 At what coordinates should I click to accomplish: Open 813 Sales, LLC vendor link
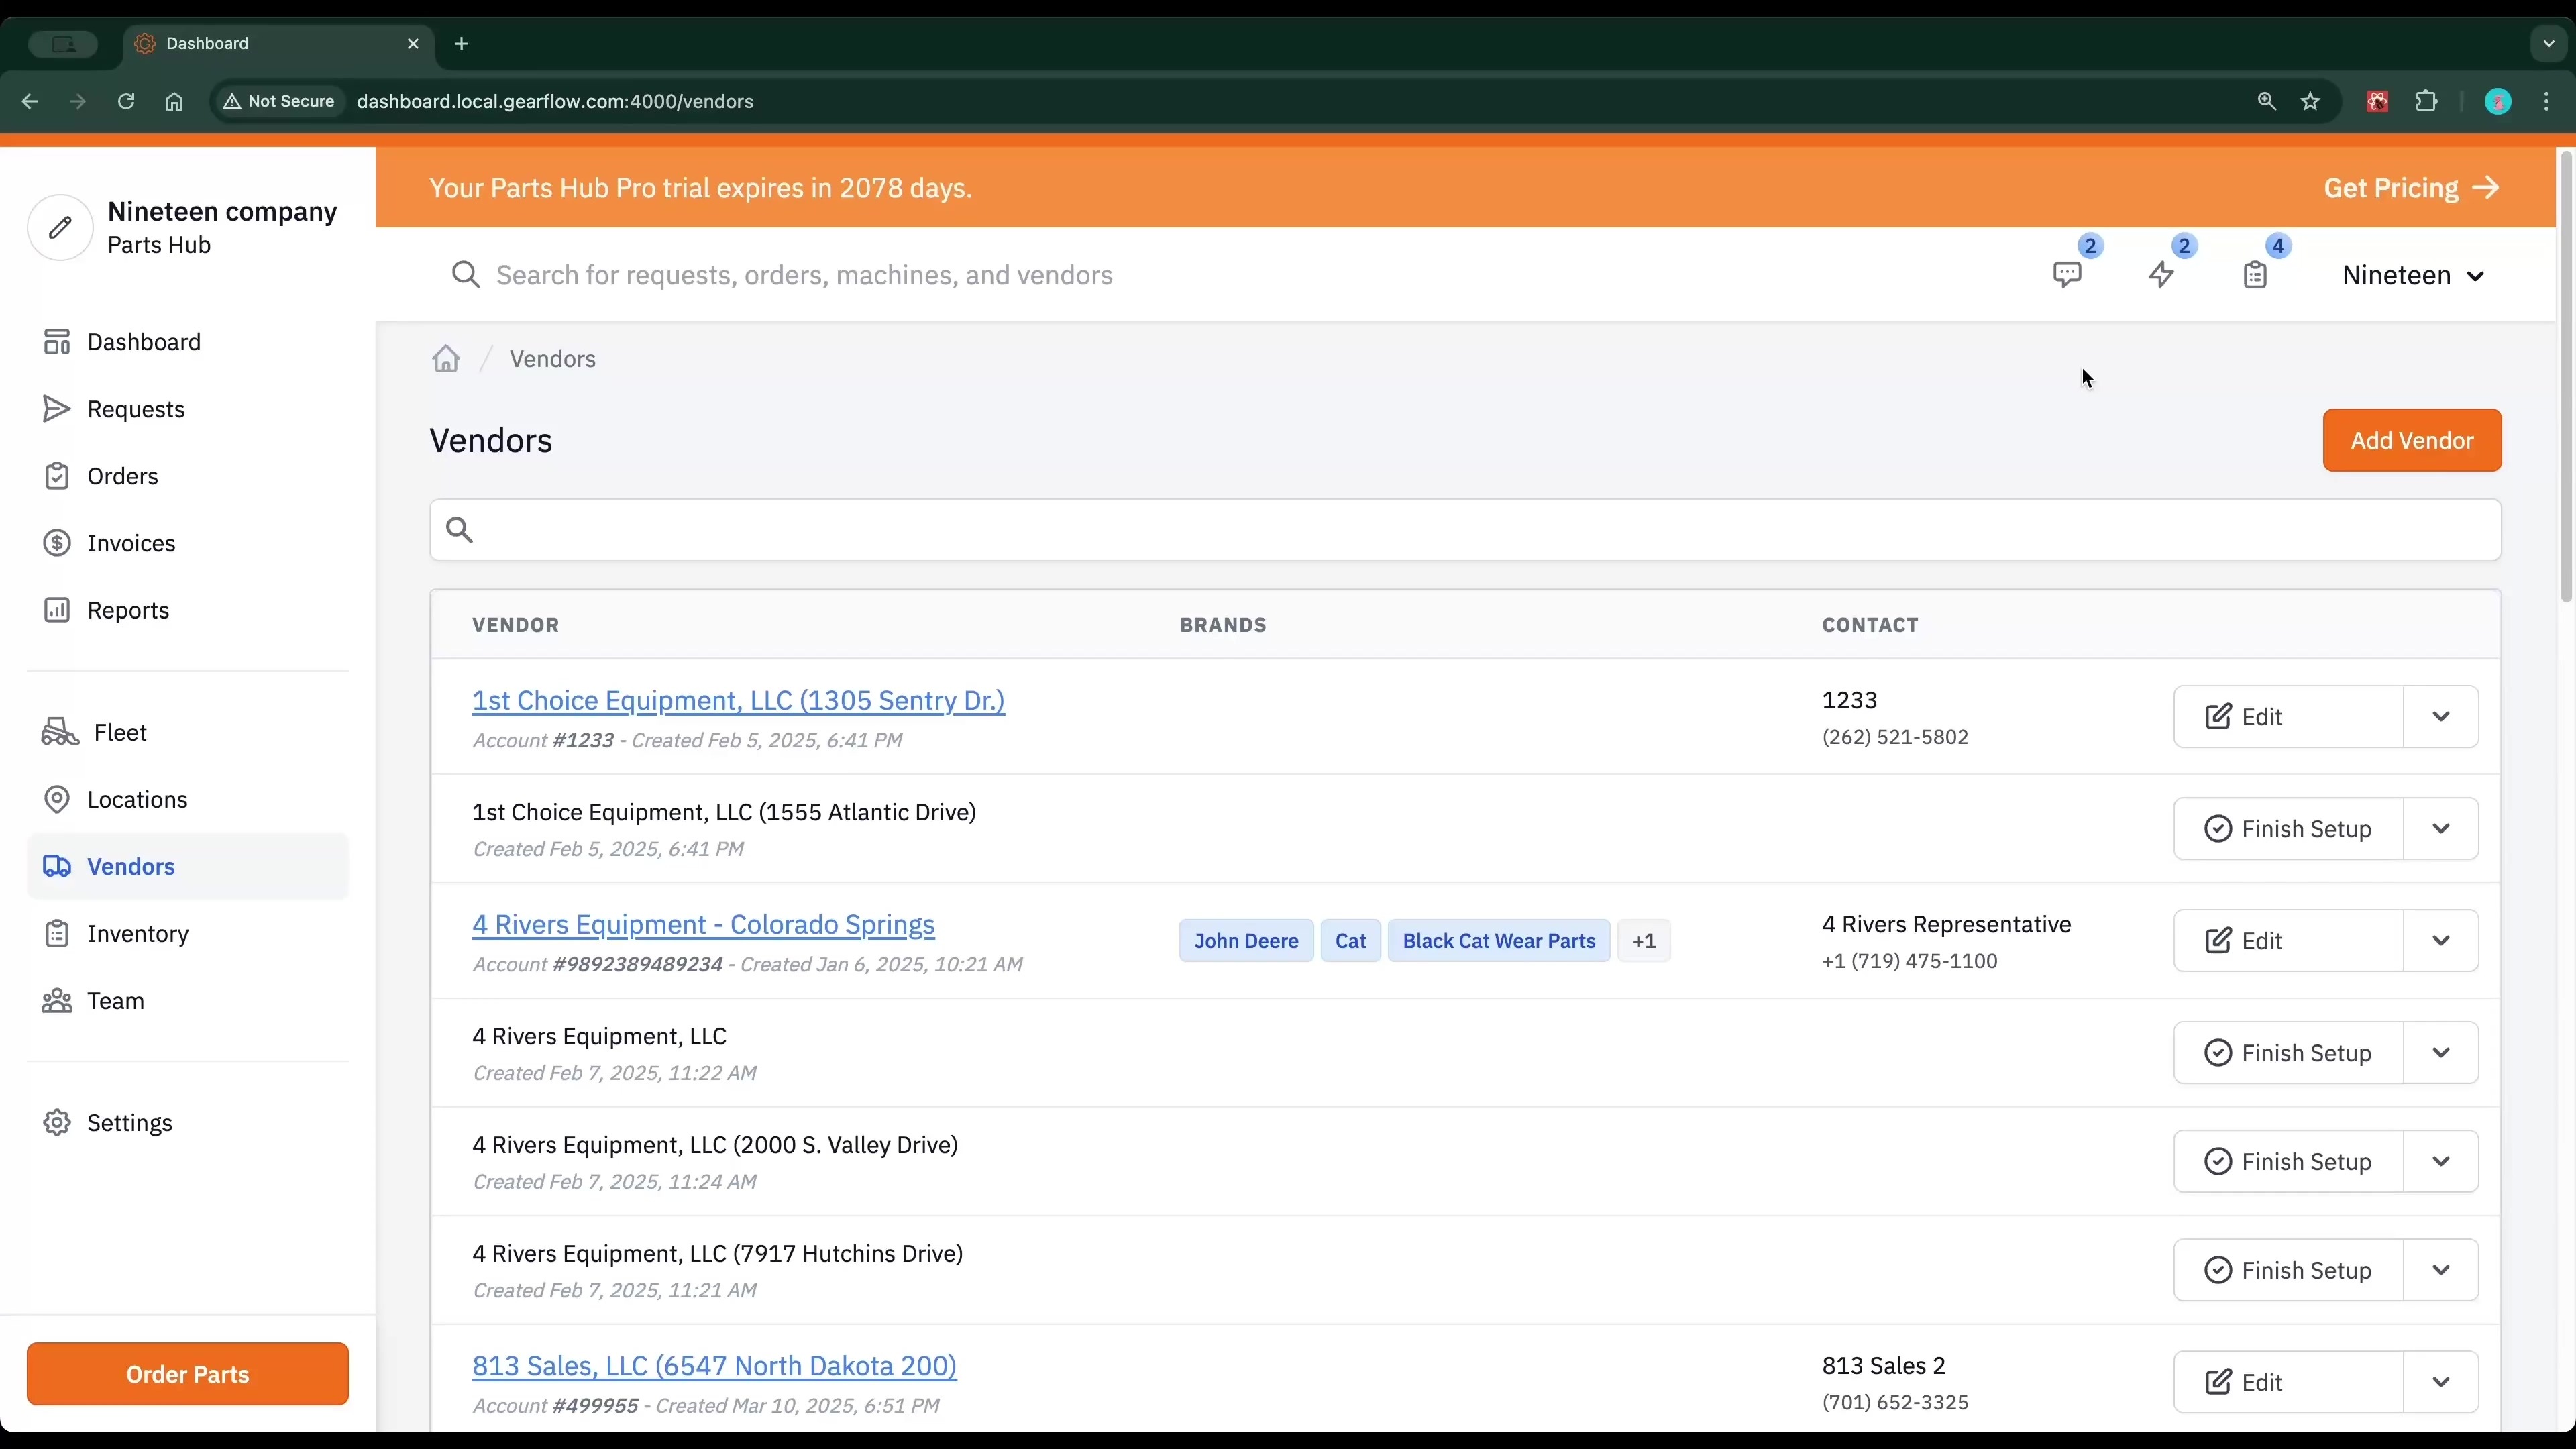[x=714, y=1366]
